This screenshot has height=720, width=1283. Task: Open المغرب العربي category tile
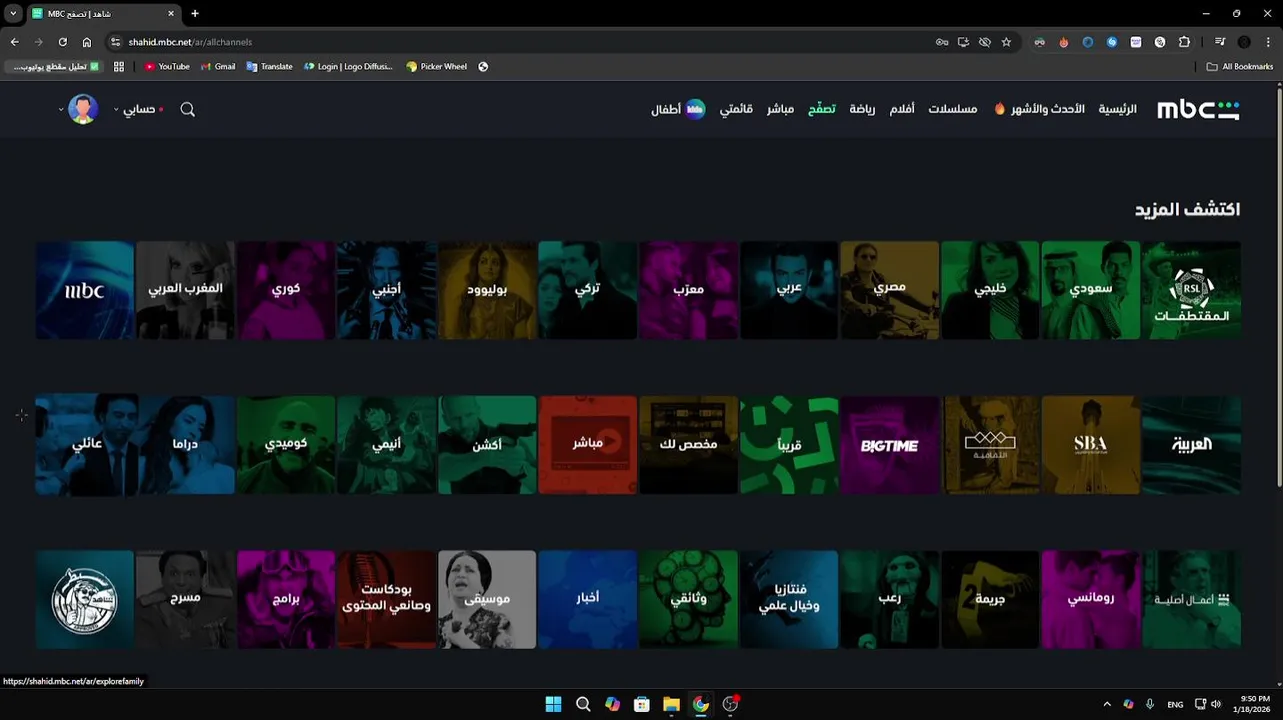tap(185, 290)
